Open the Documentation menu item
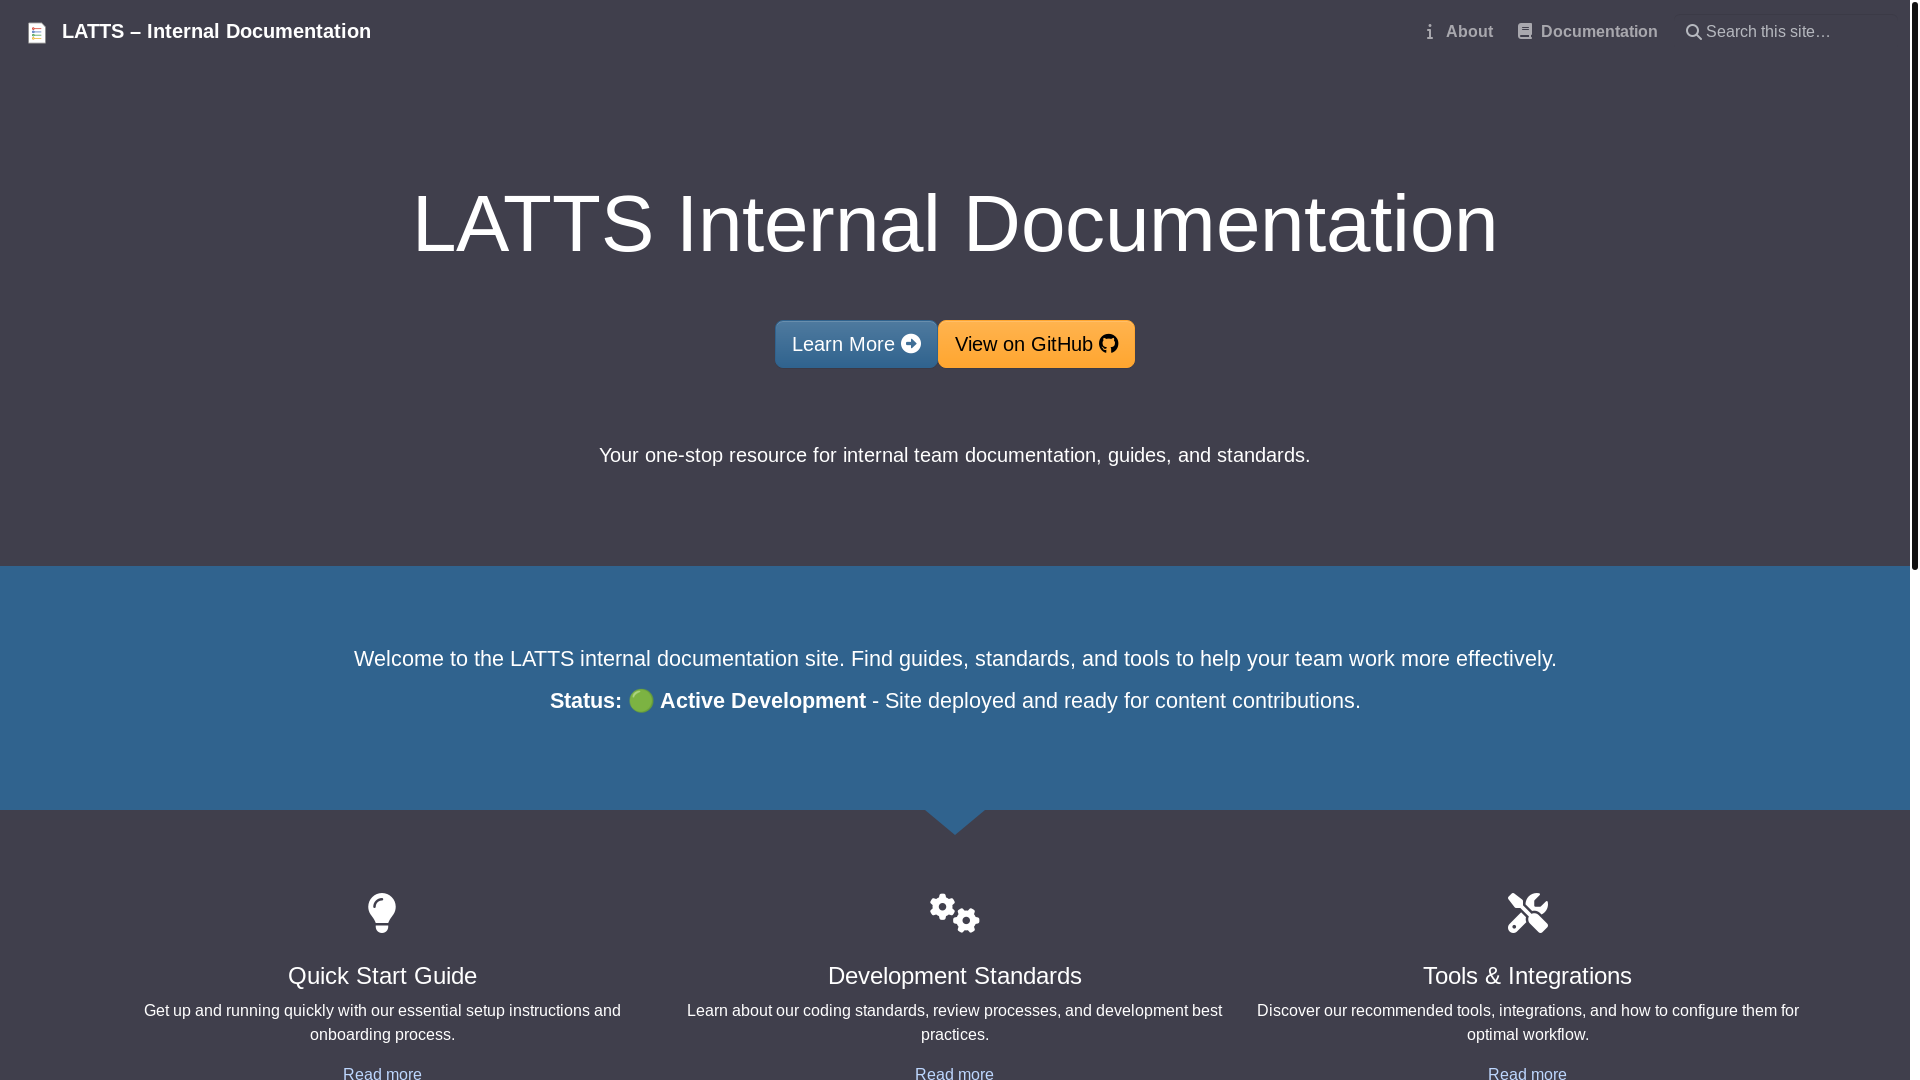The width and height of the screenshot is (1920, 1080). pos(1587,32)
